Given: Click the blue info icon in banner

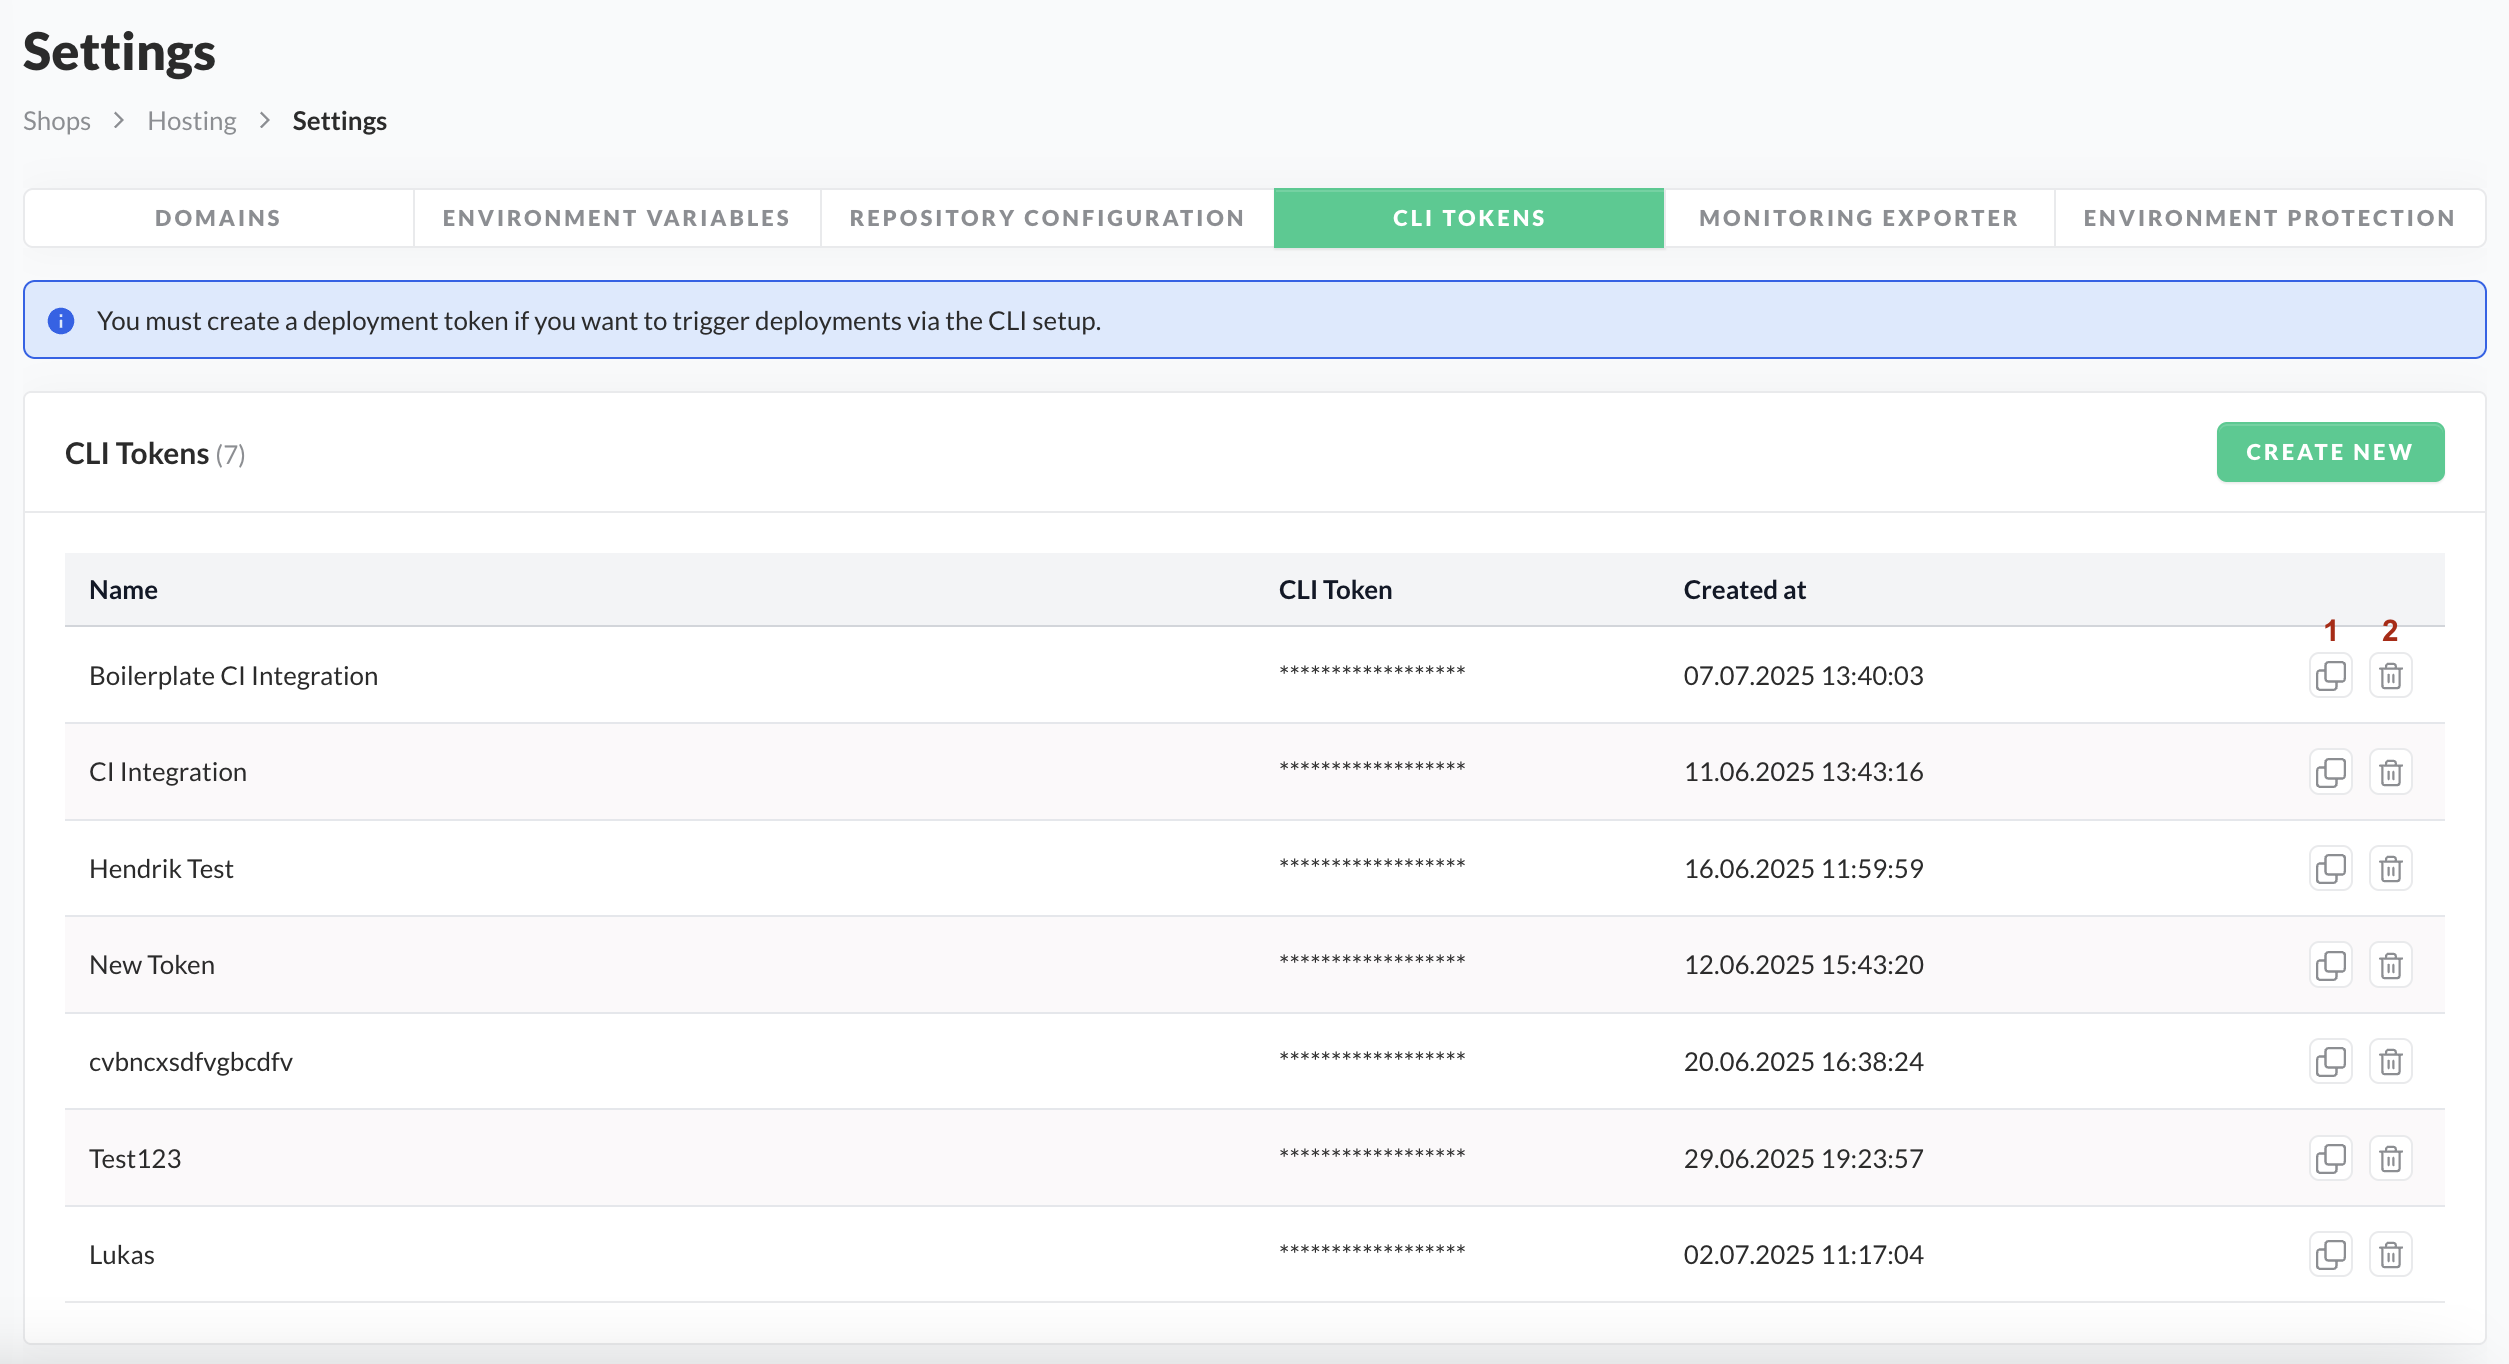Looking at the screenshot, I should [61, 321].
